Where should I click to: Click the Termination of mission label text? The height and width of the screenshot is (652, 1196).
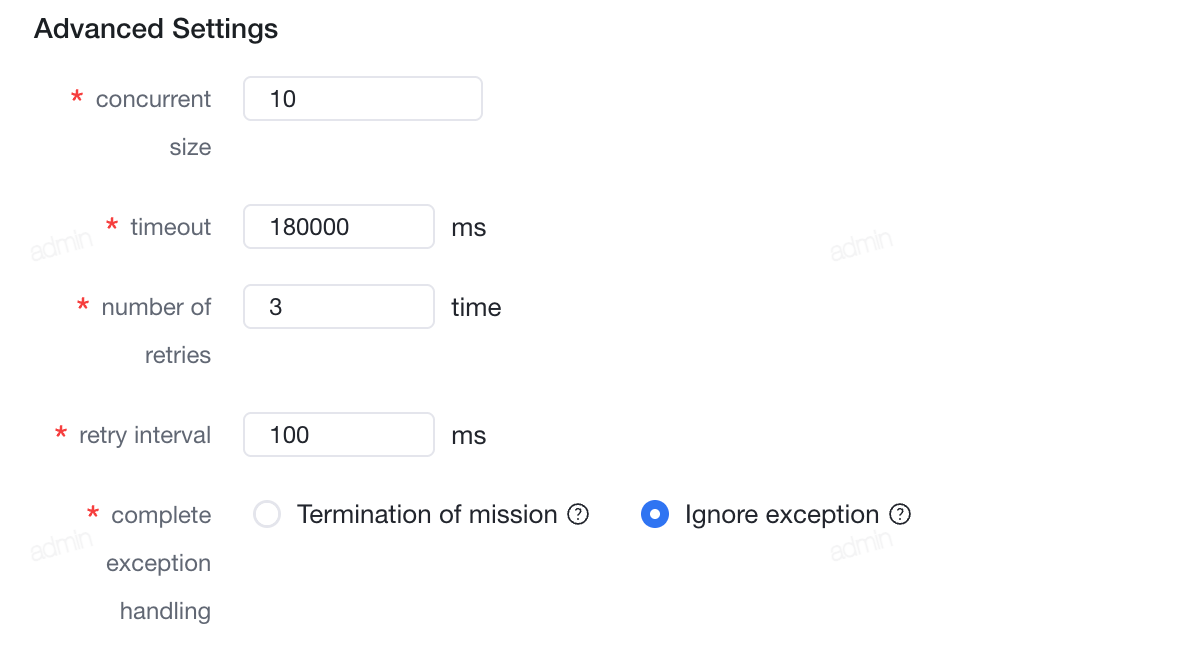[427, 515]
